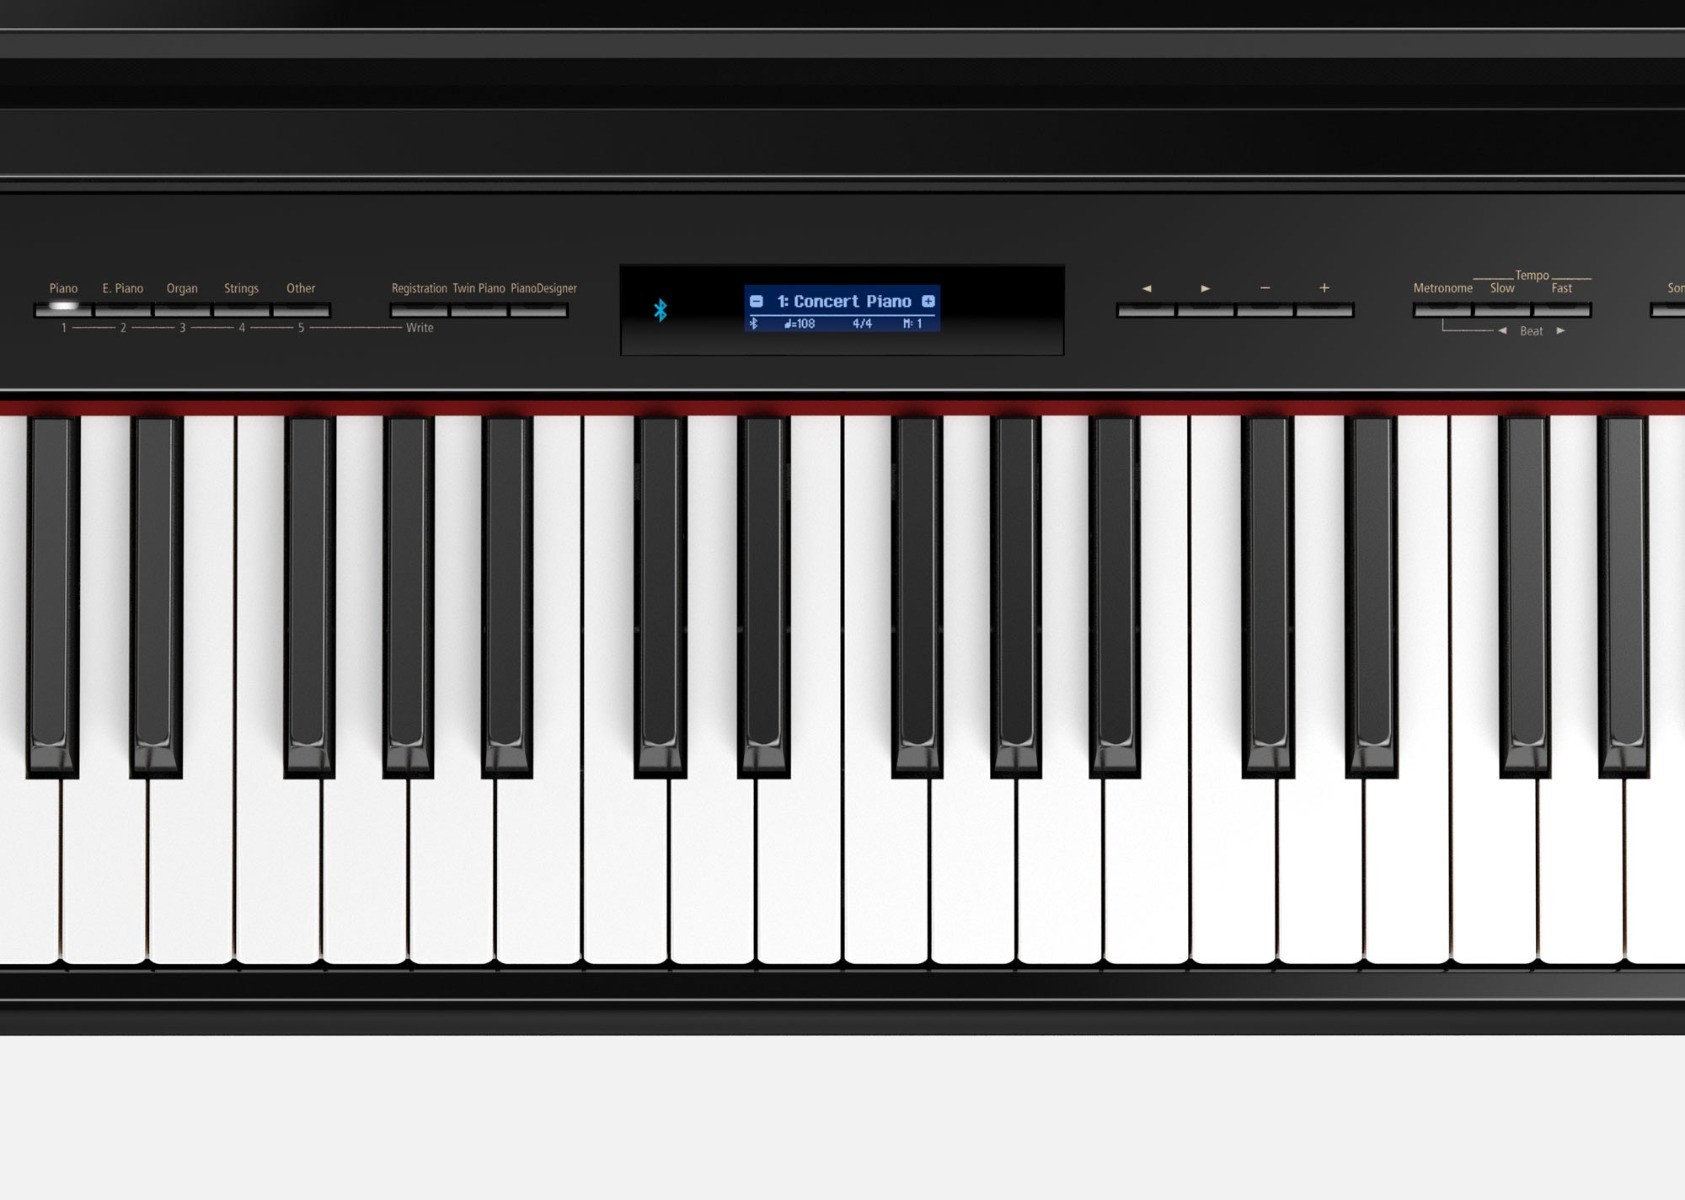Click the left arrow cursor button
This screenshot has height=1200, width=1685.
[x=1146, y=310]
